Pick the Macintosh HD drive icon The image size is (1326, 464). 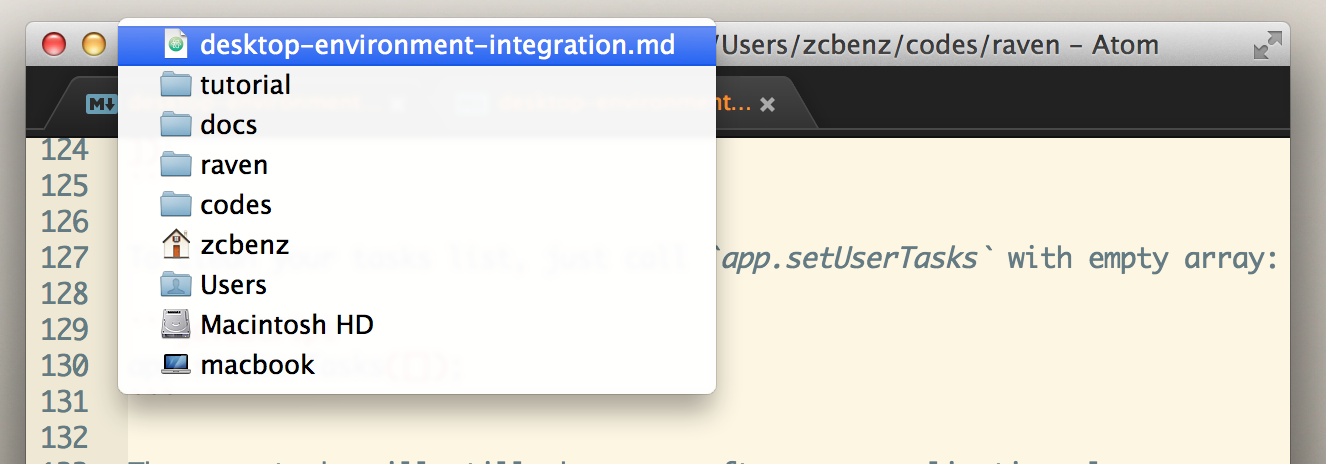(176, 325)
